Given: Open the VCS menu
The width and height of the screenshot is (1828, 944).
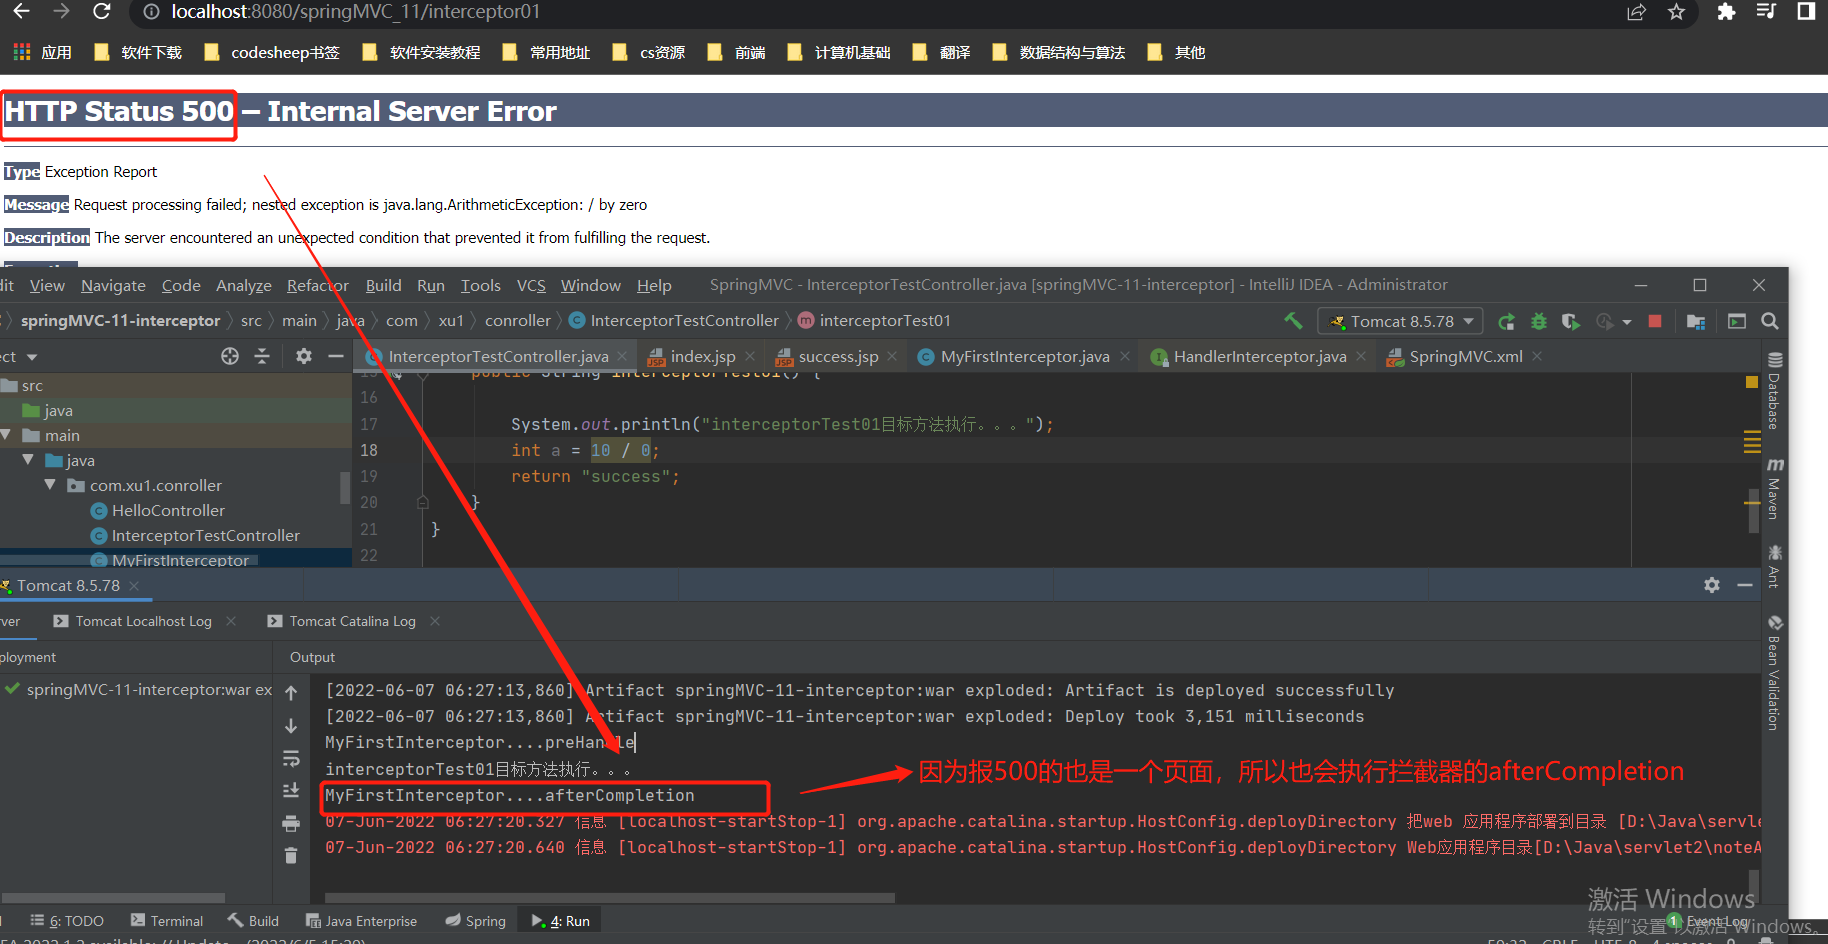Looking at the screenshot, I should pos(531,285).
